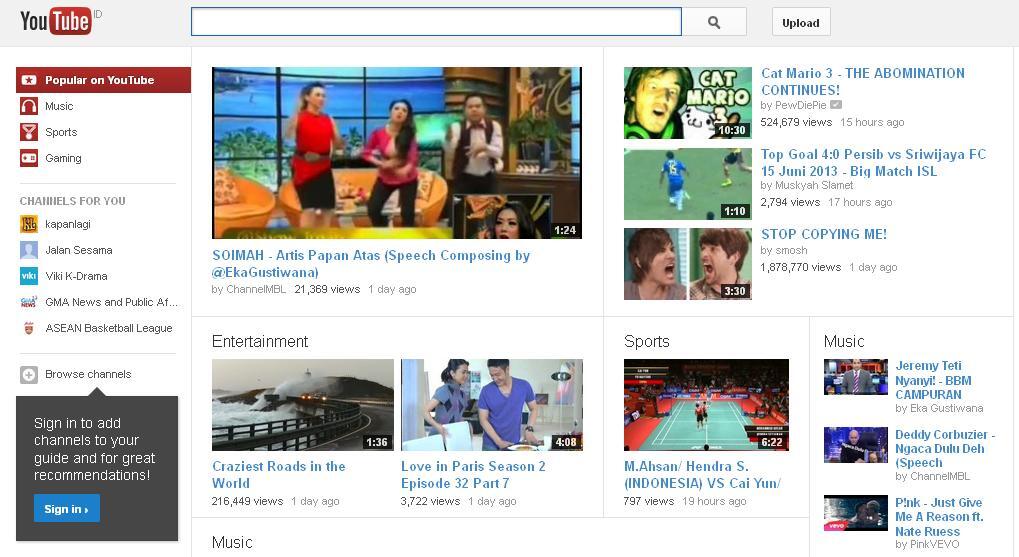
Task: Open PinkVEVO channel link
Action: (934, 545)
